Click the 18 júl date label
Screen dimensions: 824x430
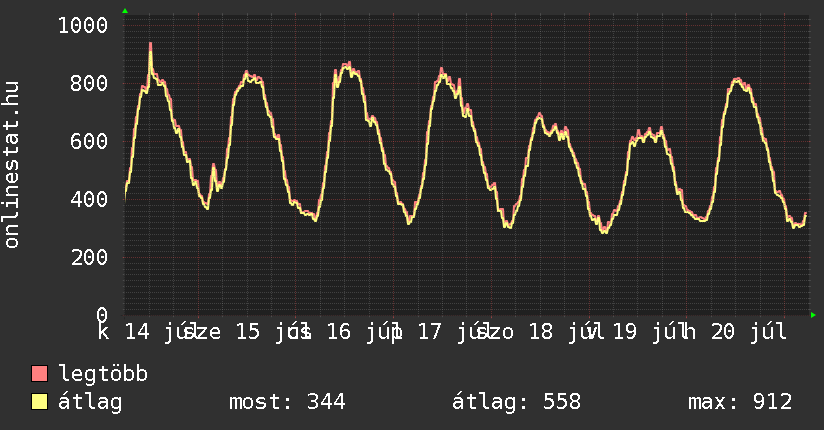[565, 332]
